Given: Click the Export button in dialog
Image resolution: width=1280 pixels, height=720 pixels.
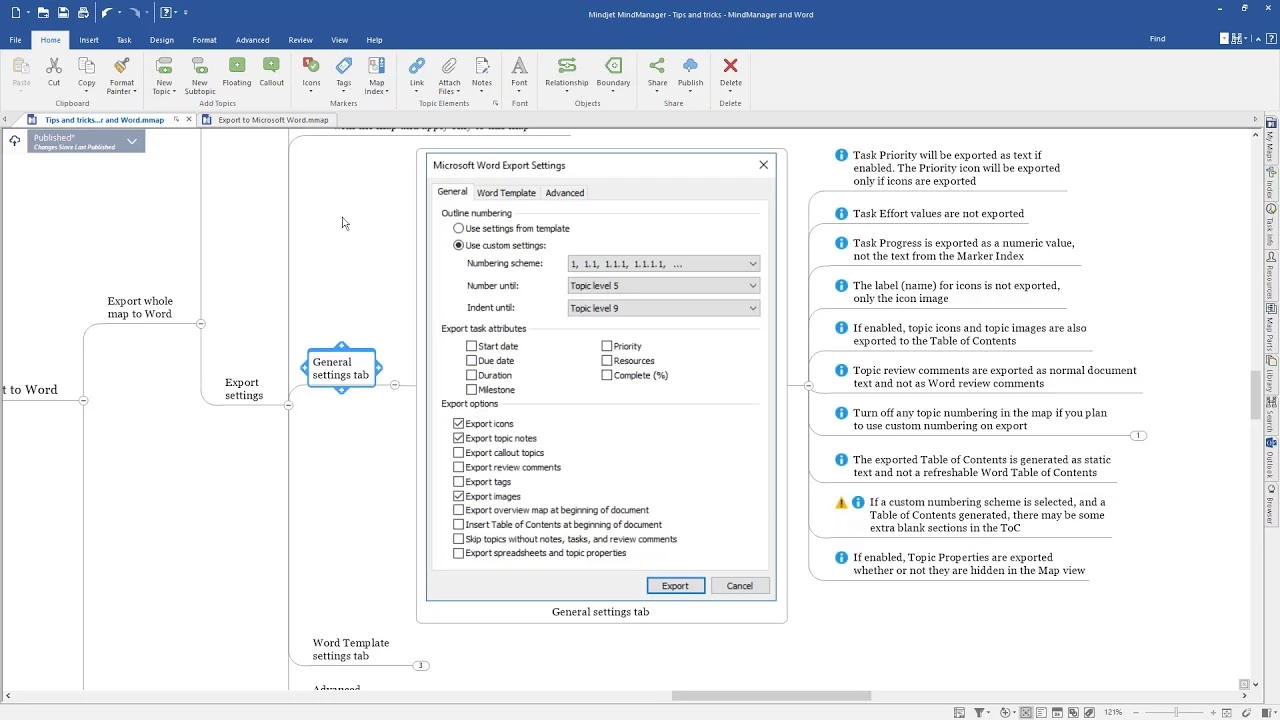Looking at the screenshot, I should (675, 586).
